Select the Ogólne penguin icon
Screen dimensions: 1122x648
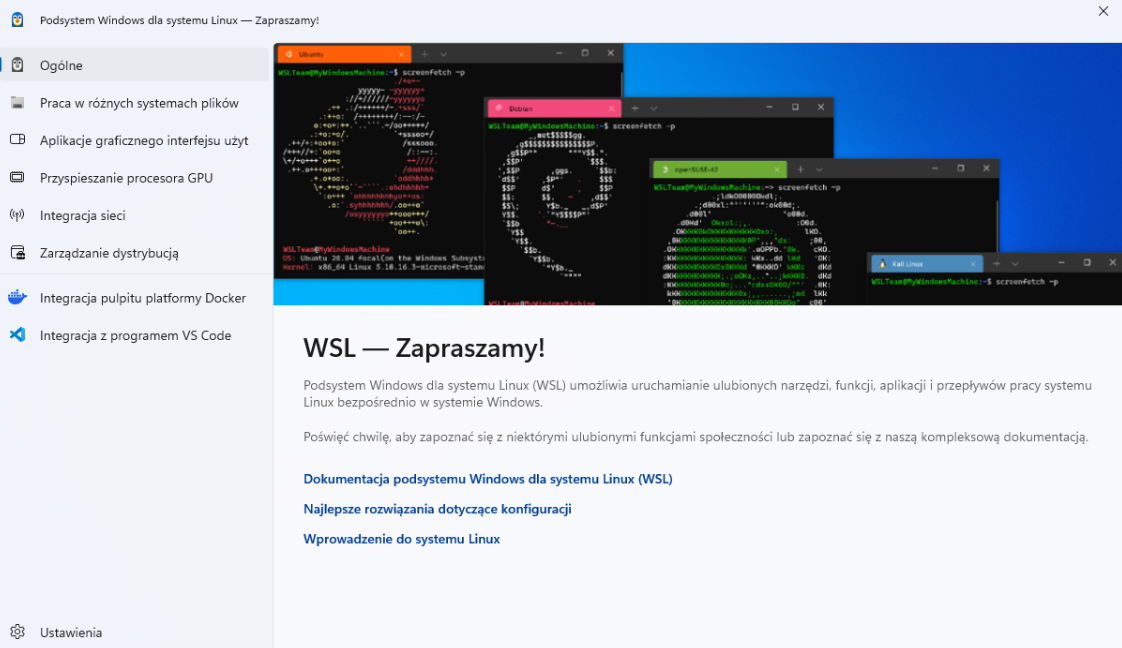(x=17, y=65)
